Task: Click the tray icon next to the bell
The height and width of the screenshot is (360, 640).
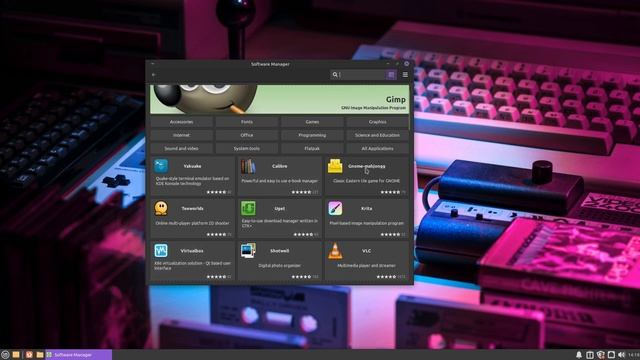Action: 590,355
